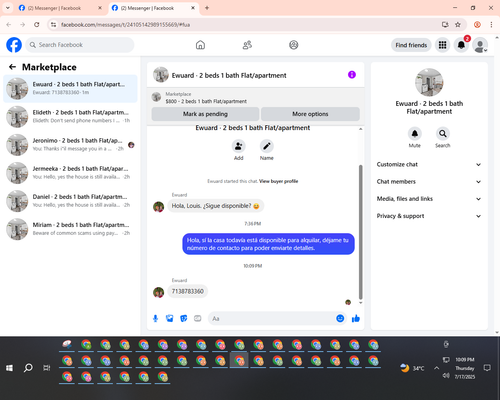The image size is (500, 400).
Task: Open the account profile avatar menu
Action: (480, 45)
